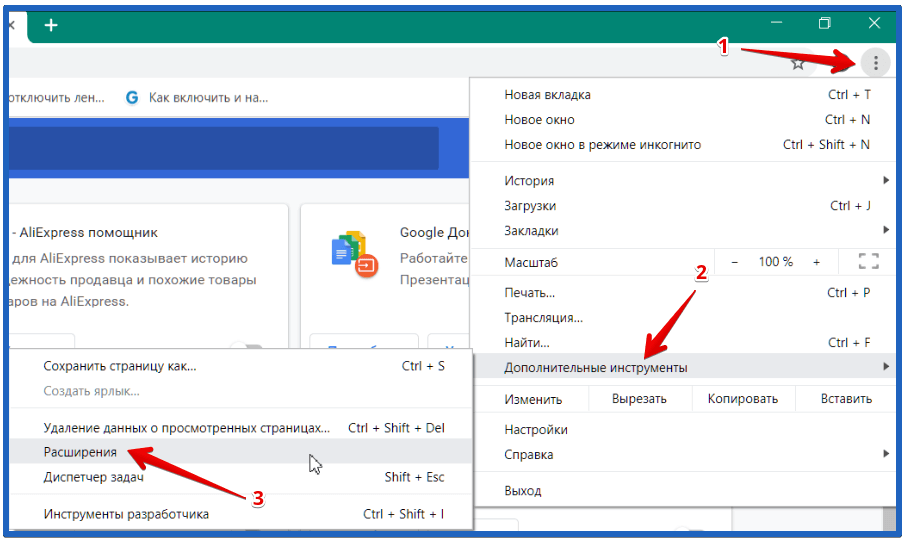Expand 'Дополнительные инструменты' submenu
Image resolution: width=907 pixels, height=541 pixels.
[x=685, y=367]
